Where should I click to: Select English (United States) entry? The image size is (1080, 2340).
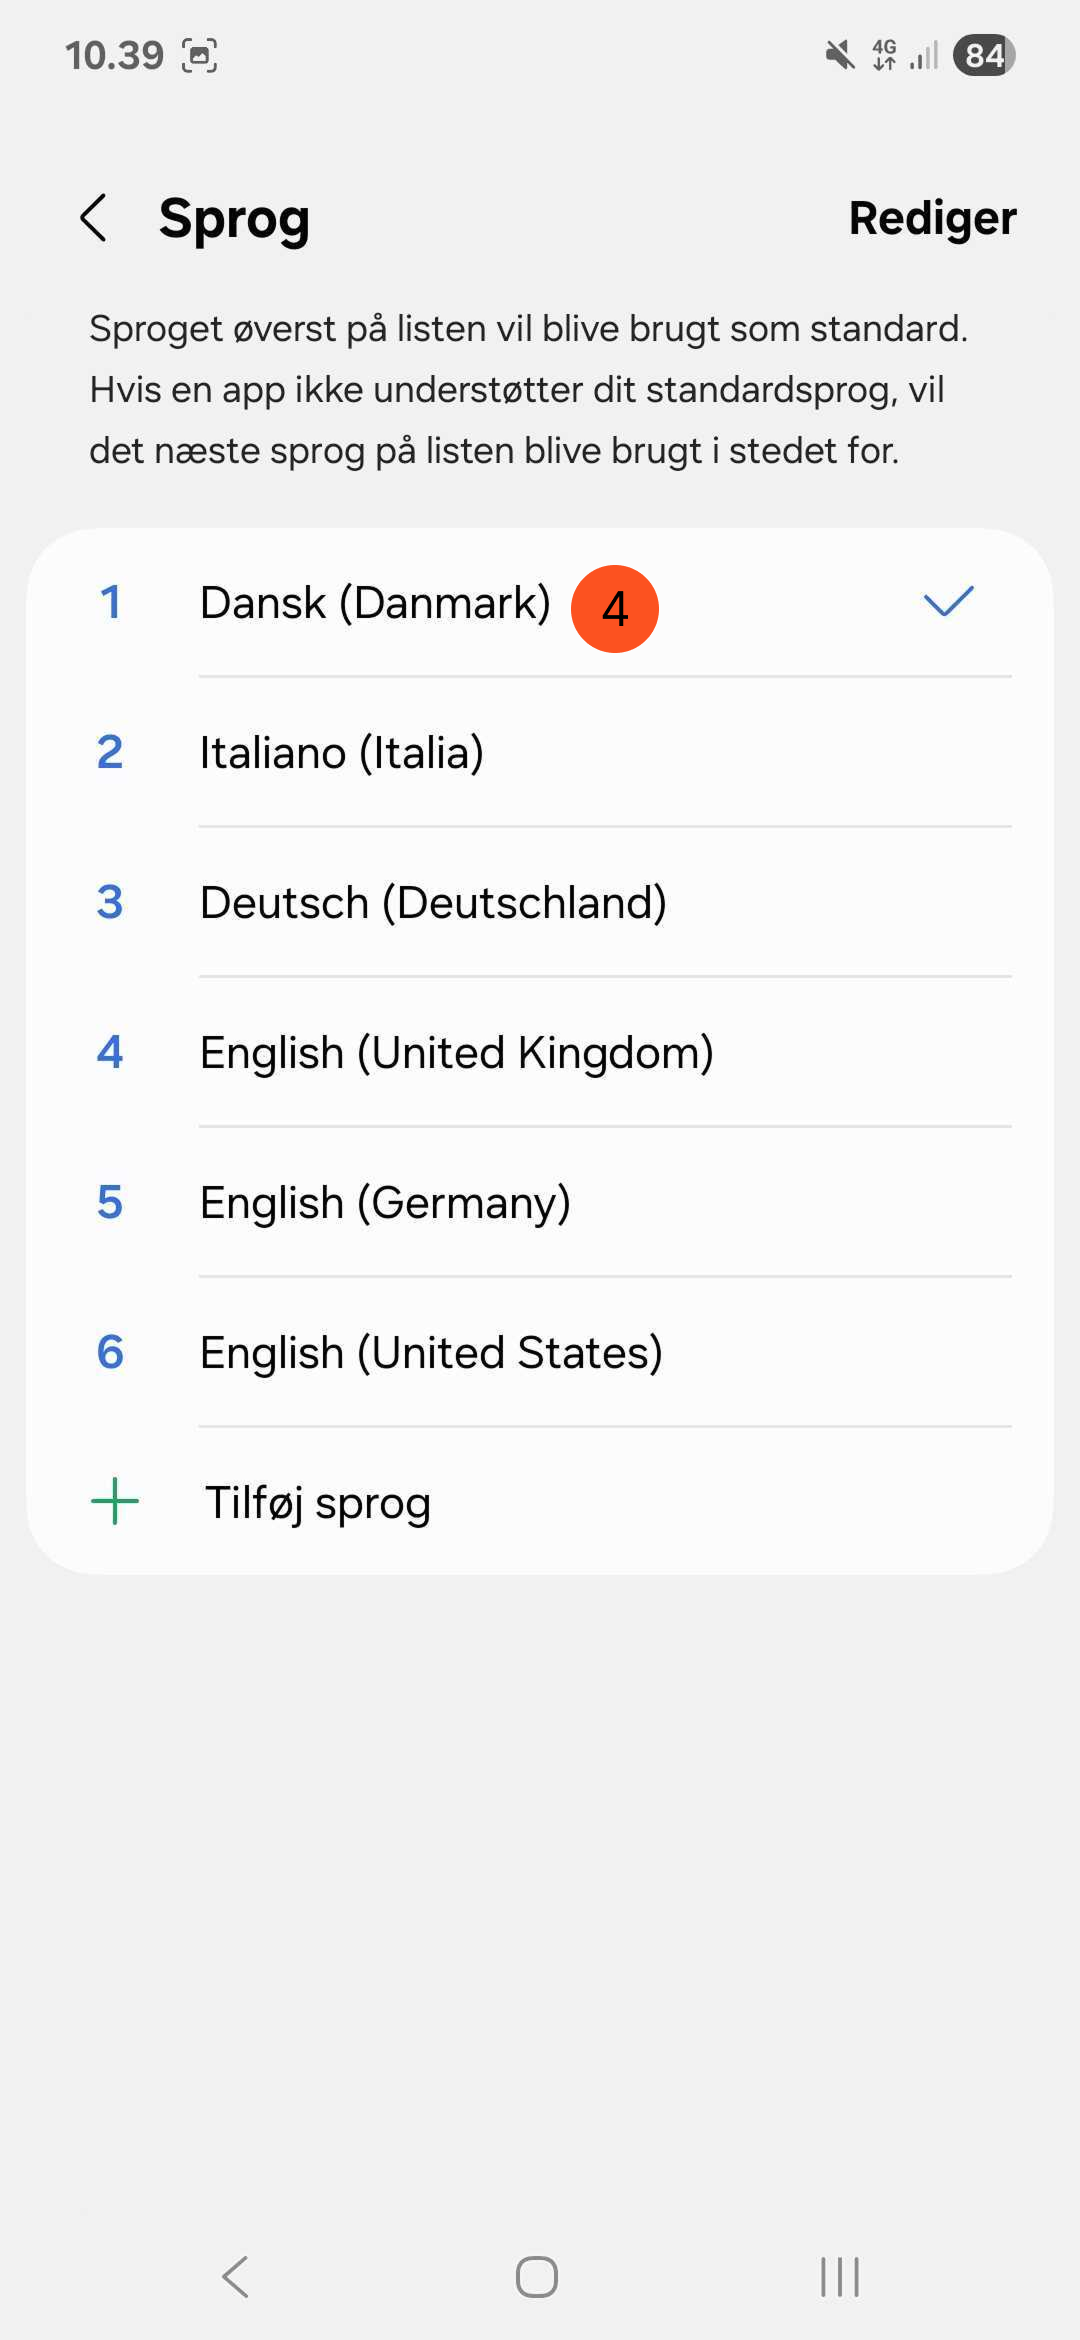[431, 1353]
